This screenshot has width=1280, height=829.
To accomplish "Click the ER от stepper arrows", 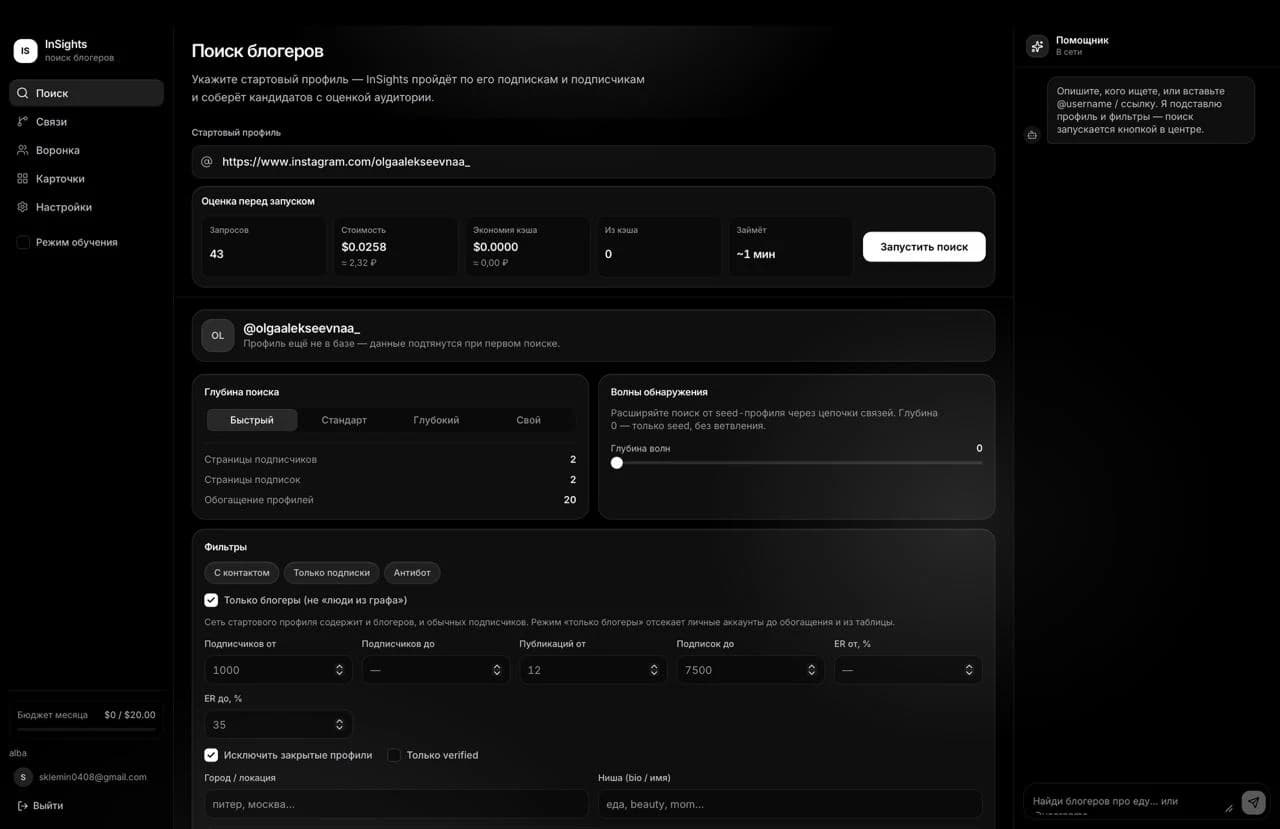I will tap(969, 670).
